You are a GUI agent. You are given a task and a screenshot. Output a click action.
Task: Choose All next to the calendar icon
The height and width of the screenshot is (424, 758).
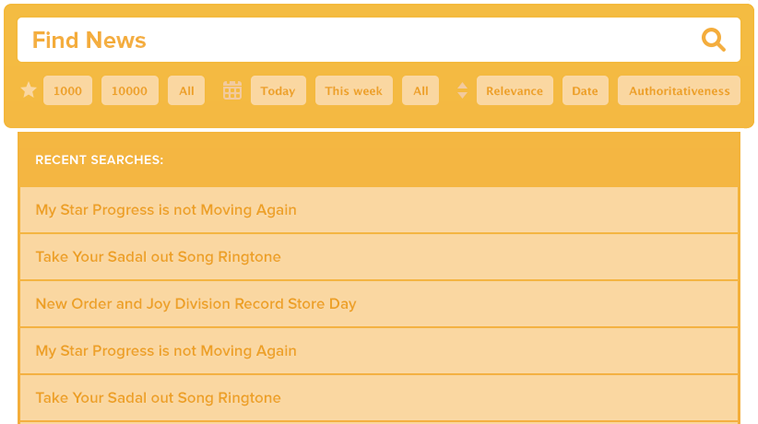pos(421,91)
